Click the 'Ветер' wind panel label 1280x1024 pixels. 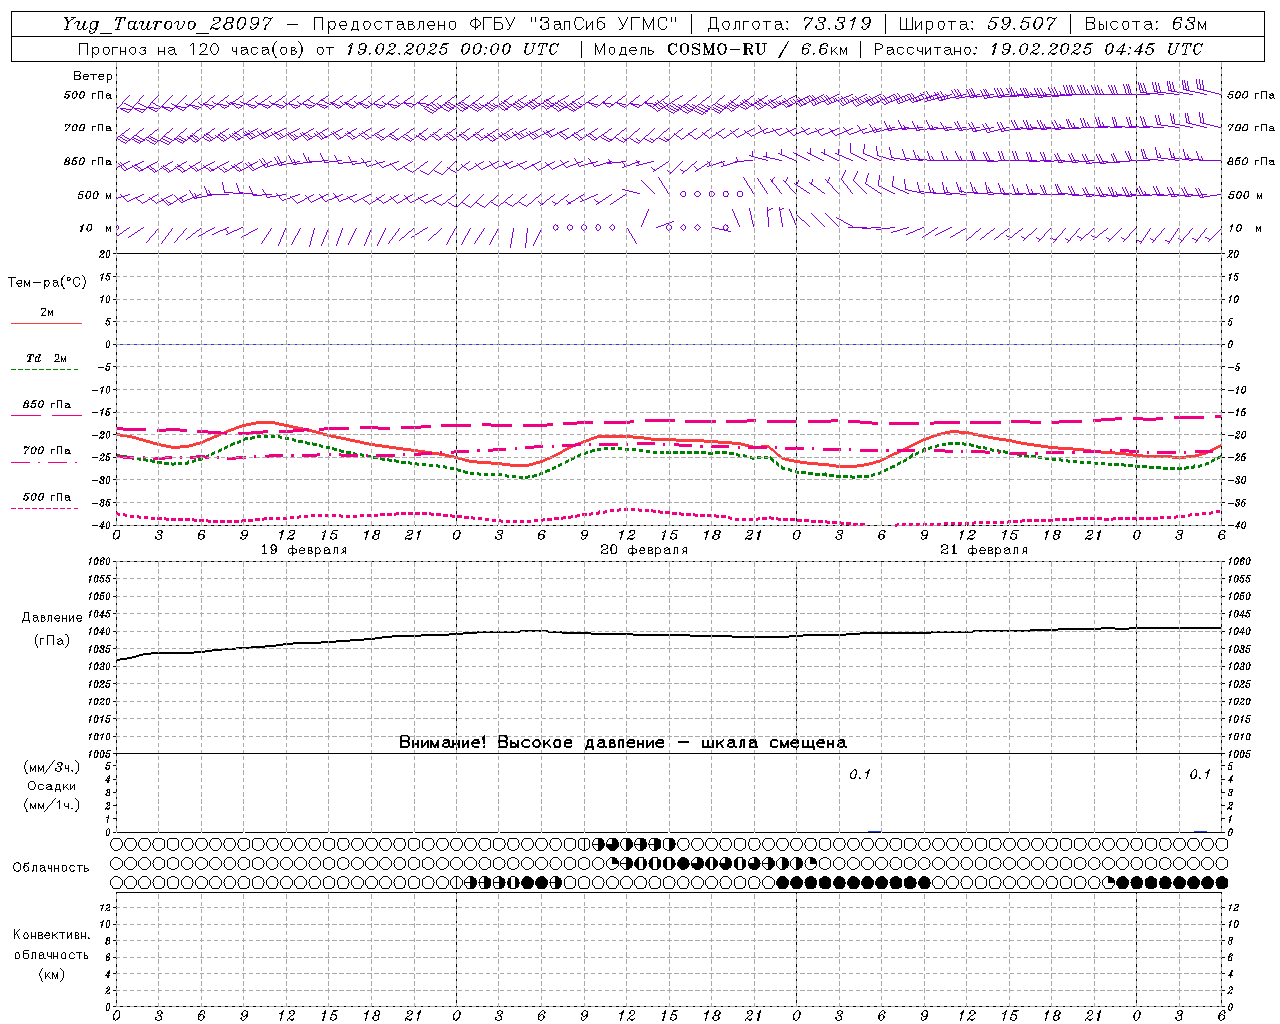click(x=92, y=76)
